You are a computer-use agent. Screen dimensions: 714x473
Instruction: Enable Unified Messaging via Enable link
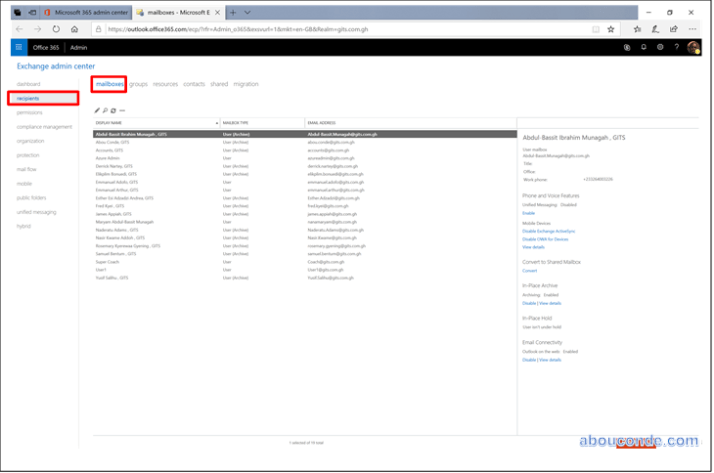pyautogui.click(x=528, y=213)
